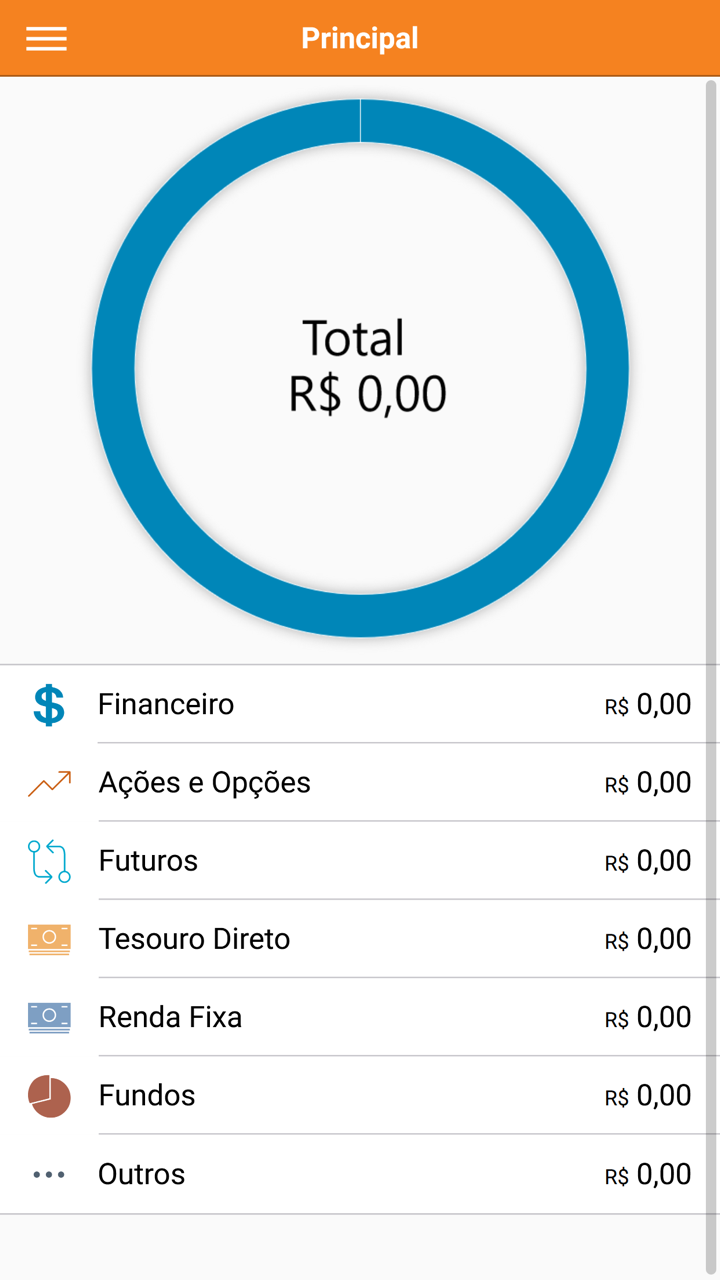The image size is (720, 1280).
Task: Tap the Financeiro dollar sign icon
Action: tap(49, 705)
